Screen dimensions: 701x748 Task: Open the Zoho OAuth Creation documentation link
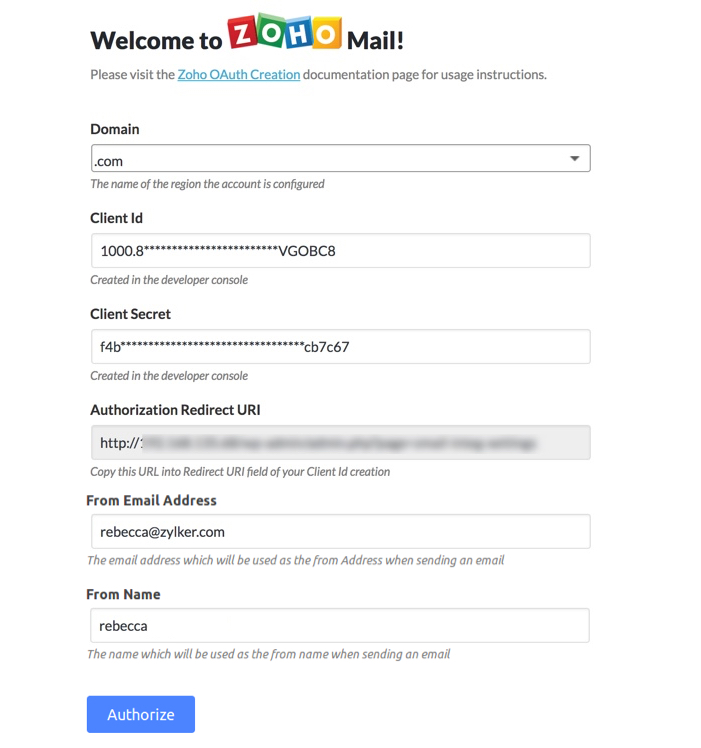coord(239,74)
